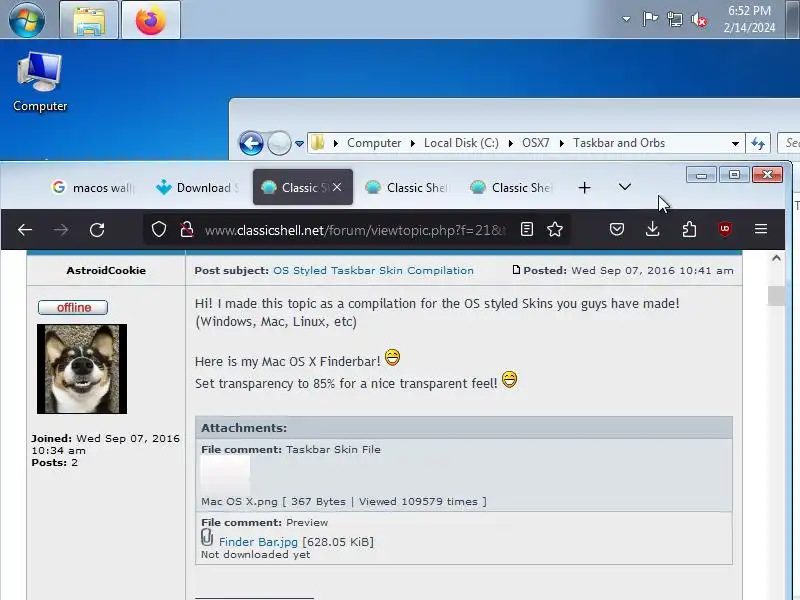Switch to the last Classic Shell tab
This screenshot has height=600, width=800.
pyautogui.click(x=512, y=188)
